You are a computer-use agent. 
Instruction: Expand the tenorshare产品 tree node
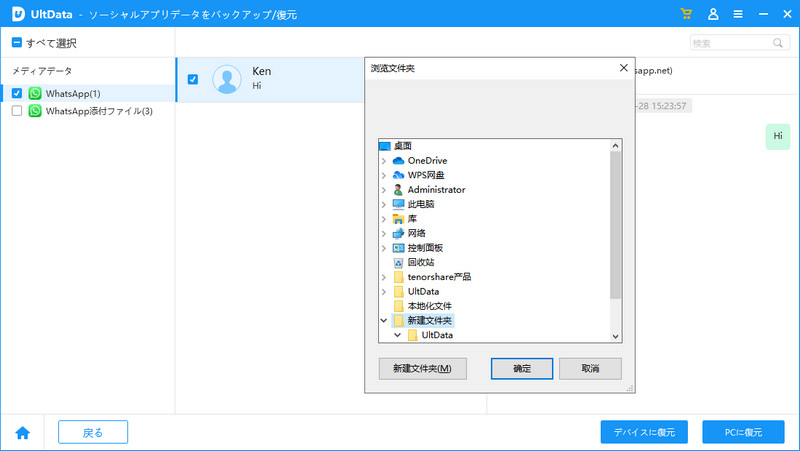pyautogui.click(x=384, y=277)
